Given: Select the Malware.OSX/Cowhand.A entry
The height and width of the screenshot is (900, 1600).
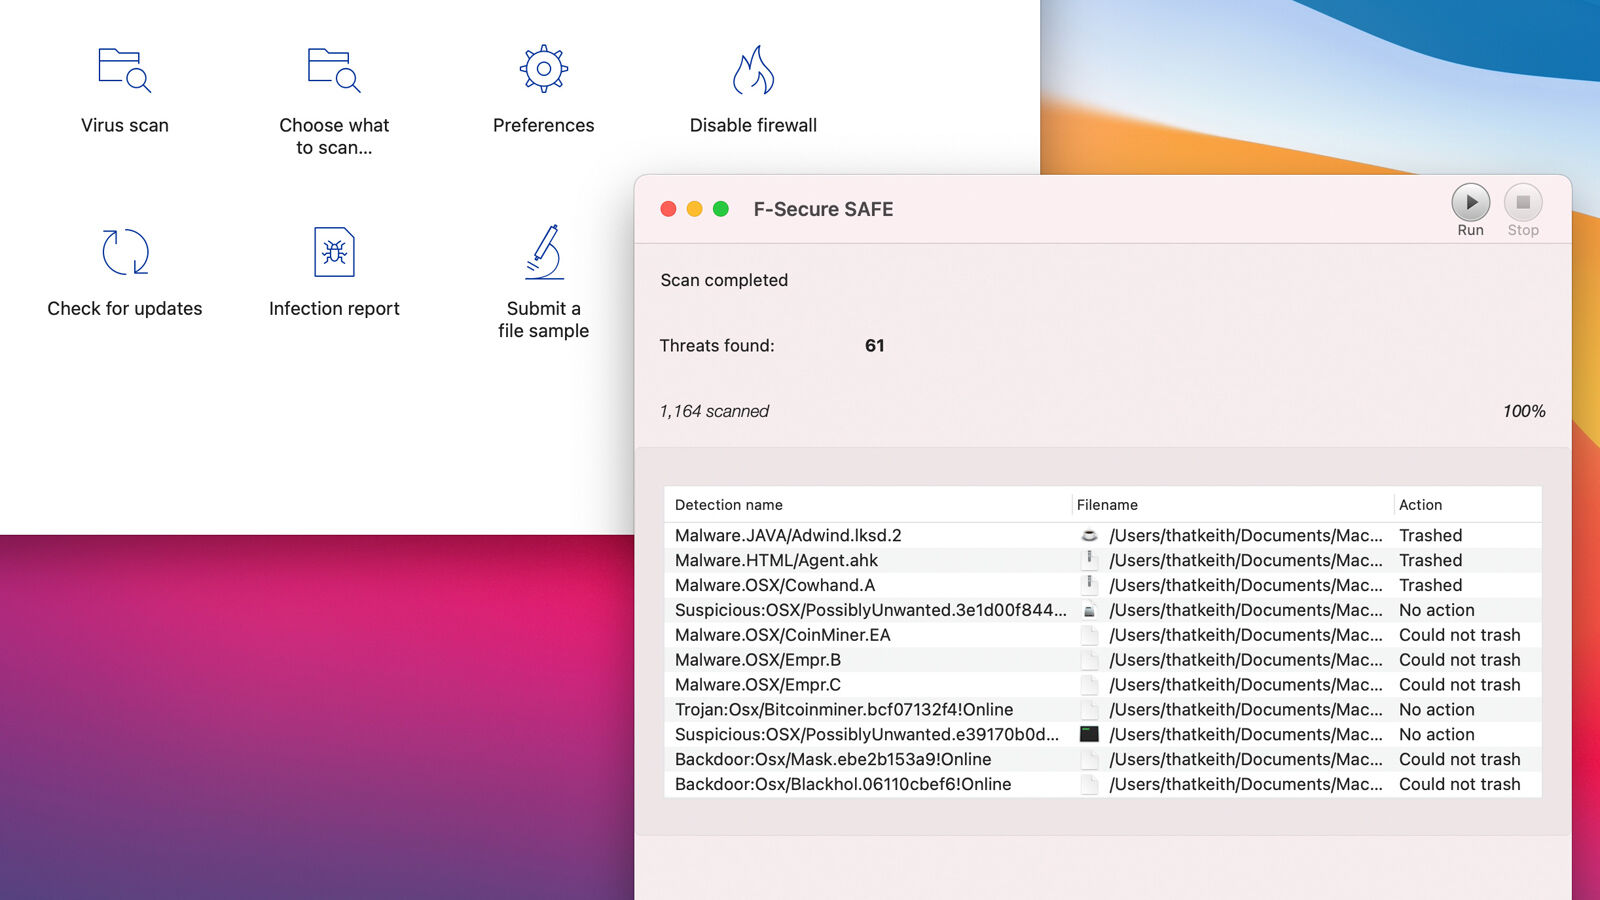Looking at the screenshot, I should pyautogui.click(x=775, y=586).
